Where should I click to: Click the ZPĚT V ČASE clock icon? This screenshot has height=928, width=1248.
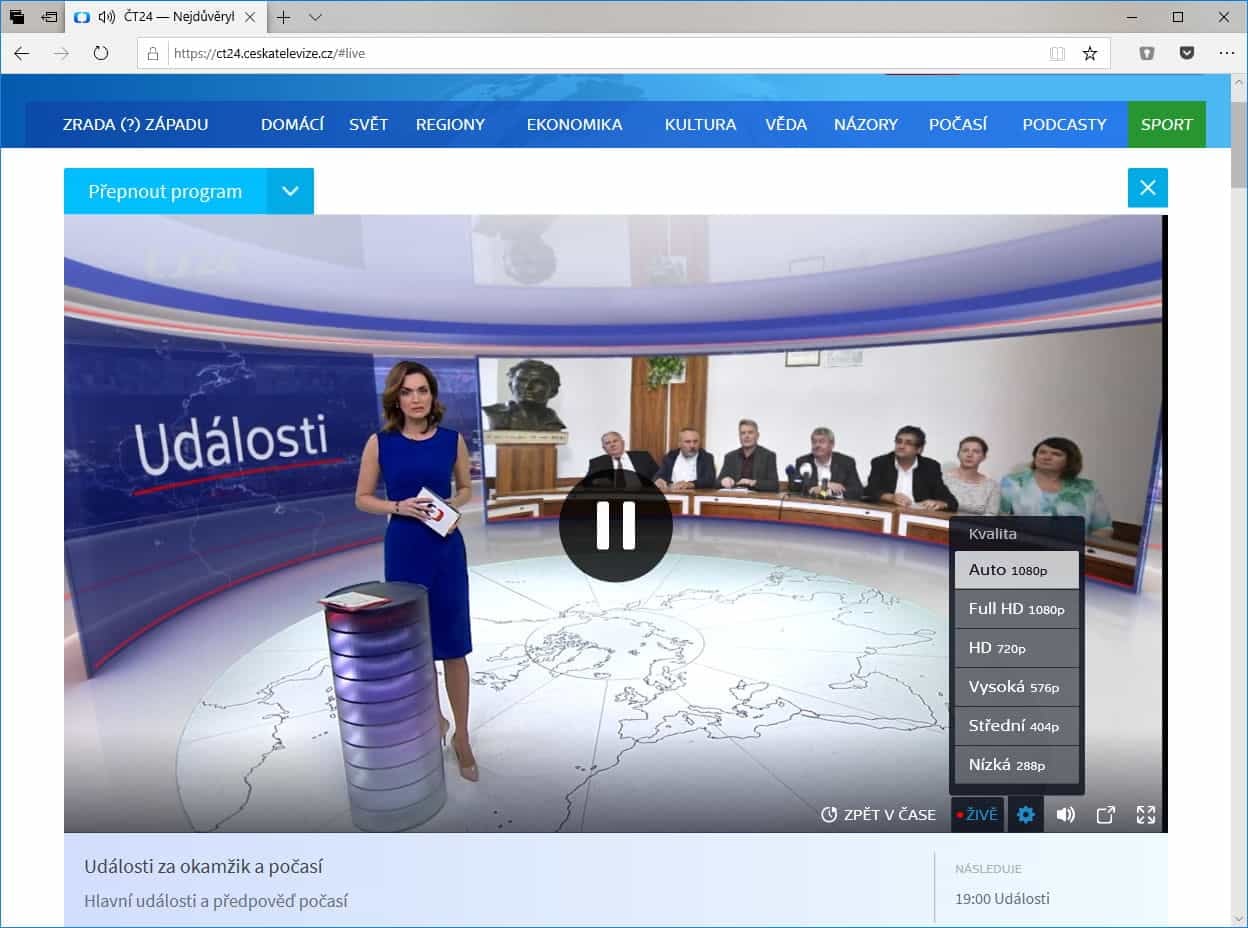point(828,814)
